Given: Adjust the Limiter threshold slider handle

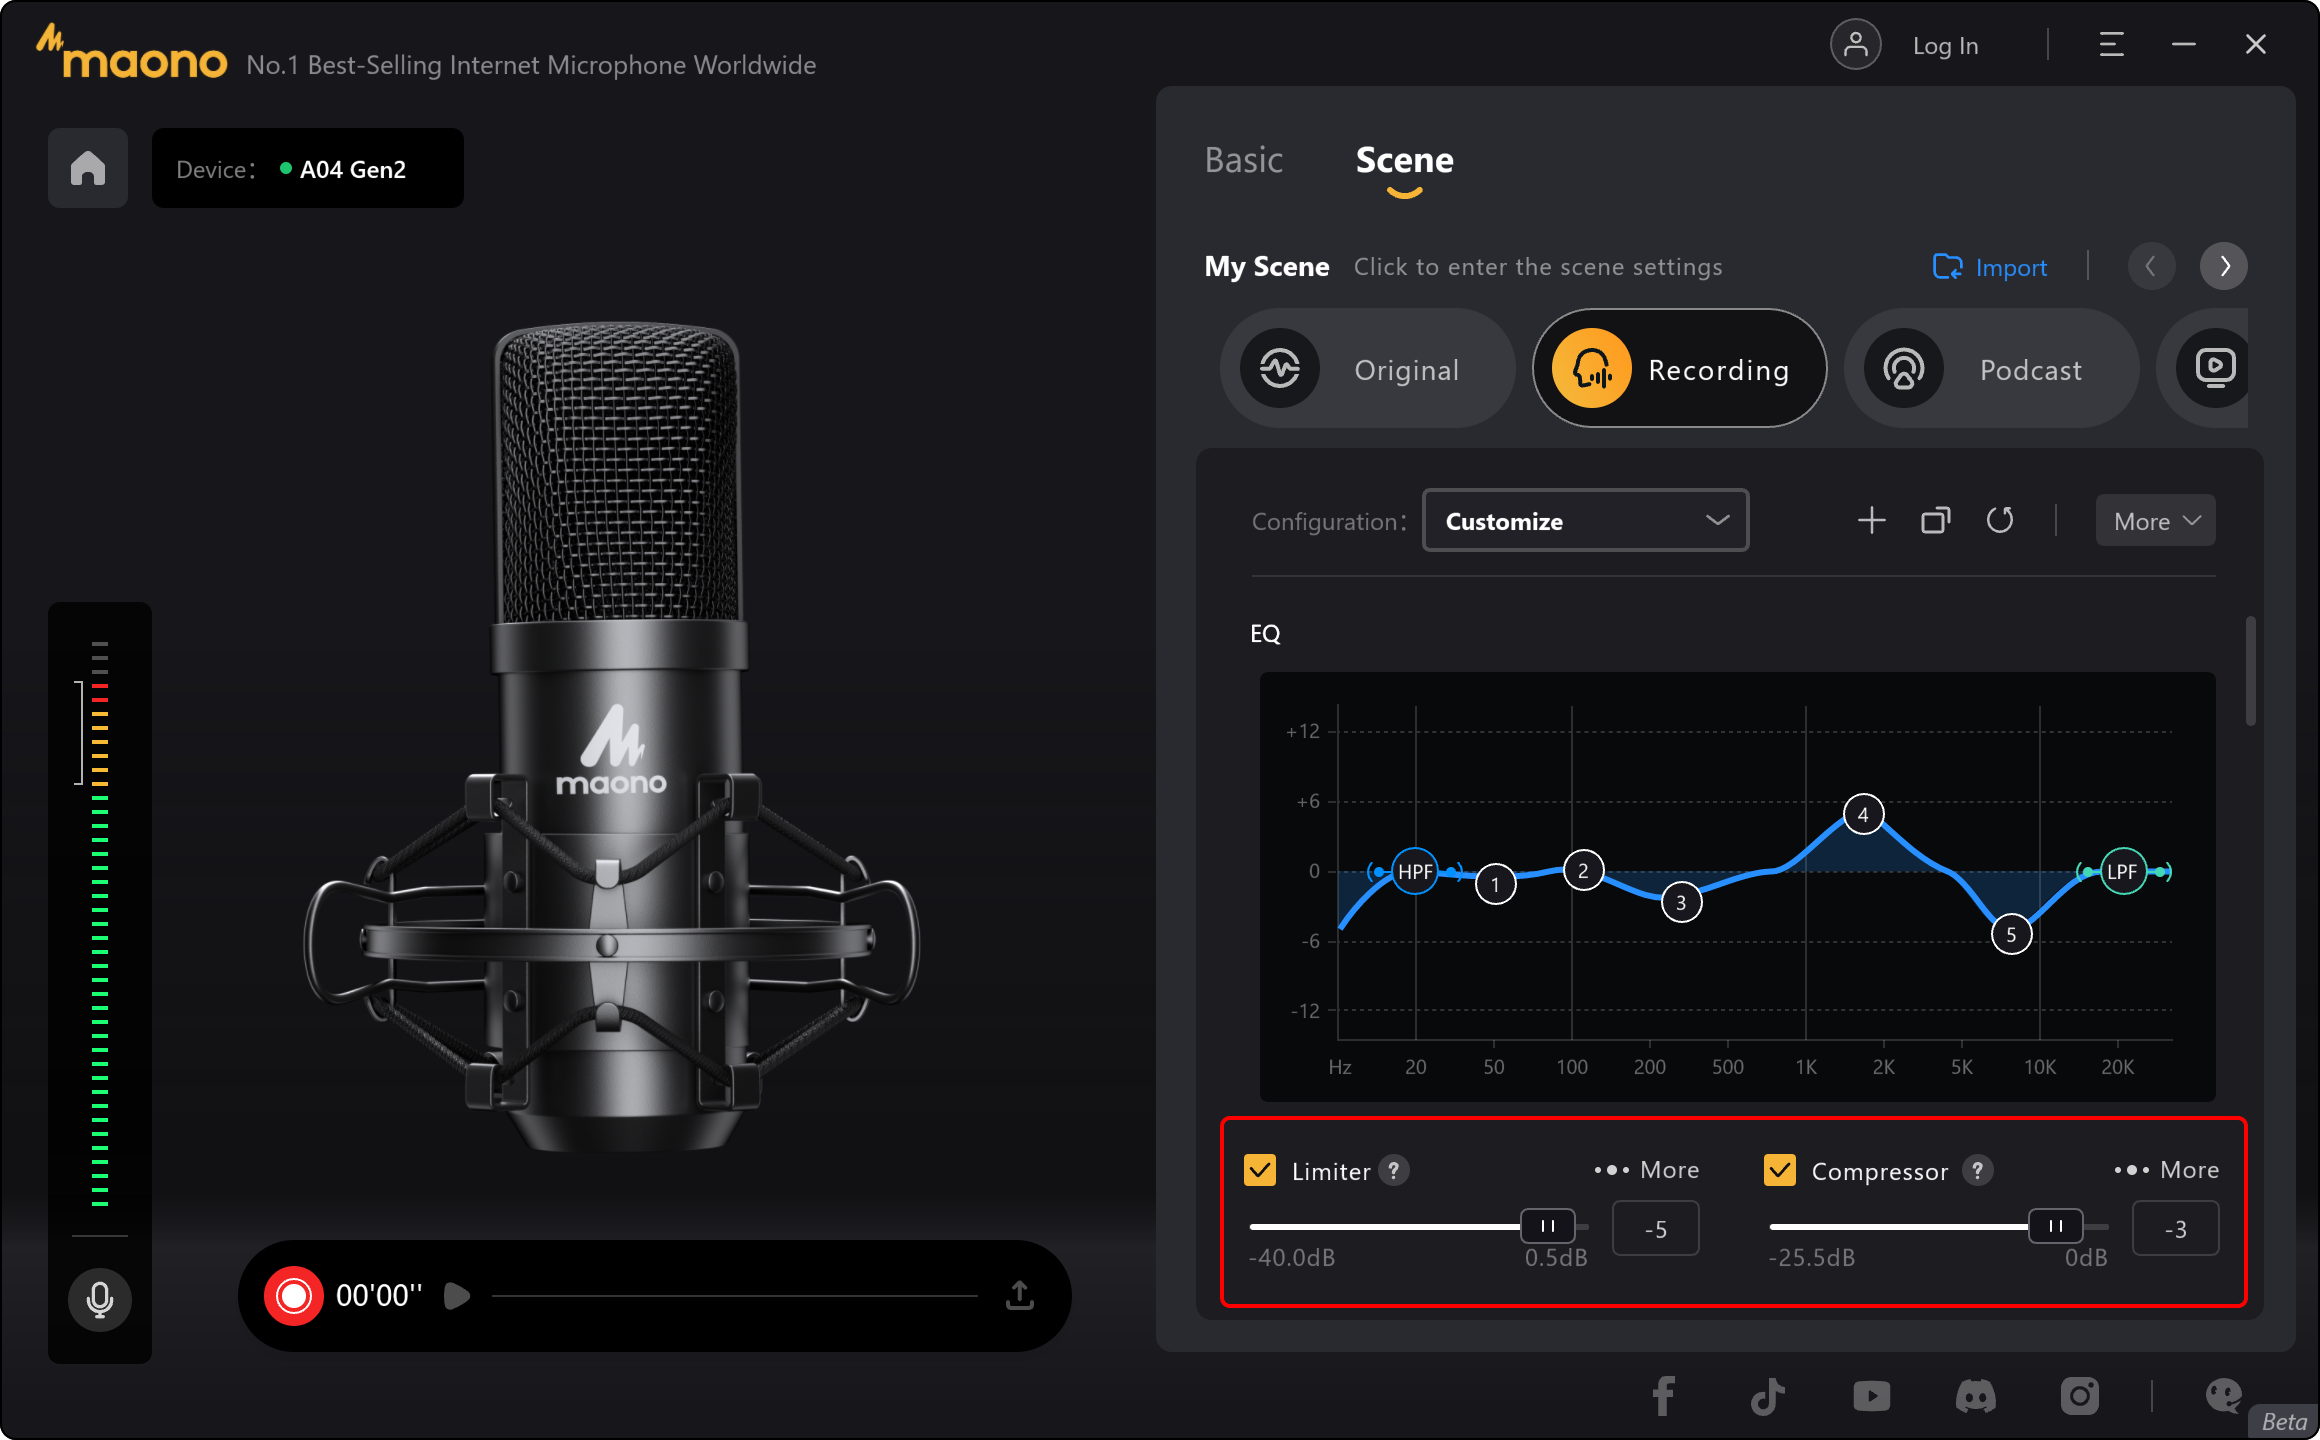Looking at the screenshot, I should pos(1547,1226).
